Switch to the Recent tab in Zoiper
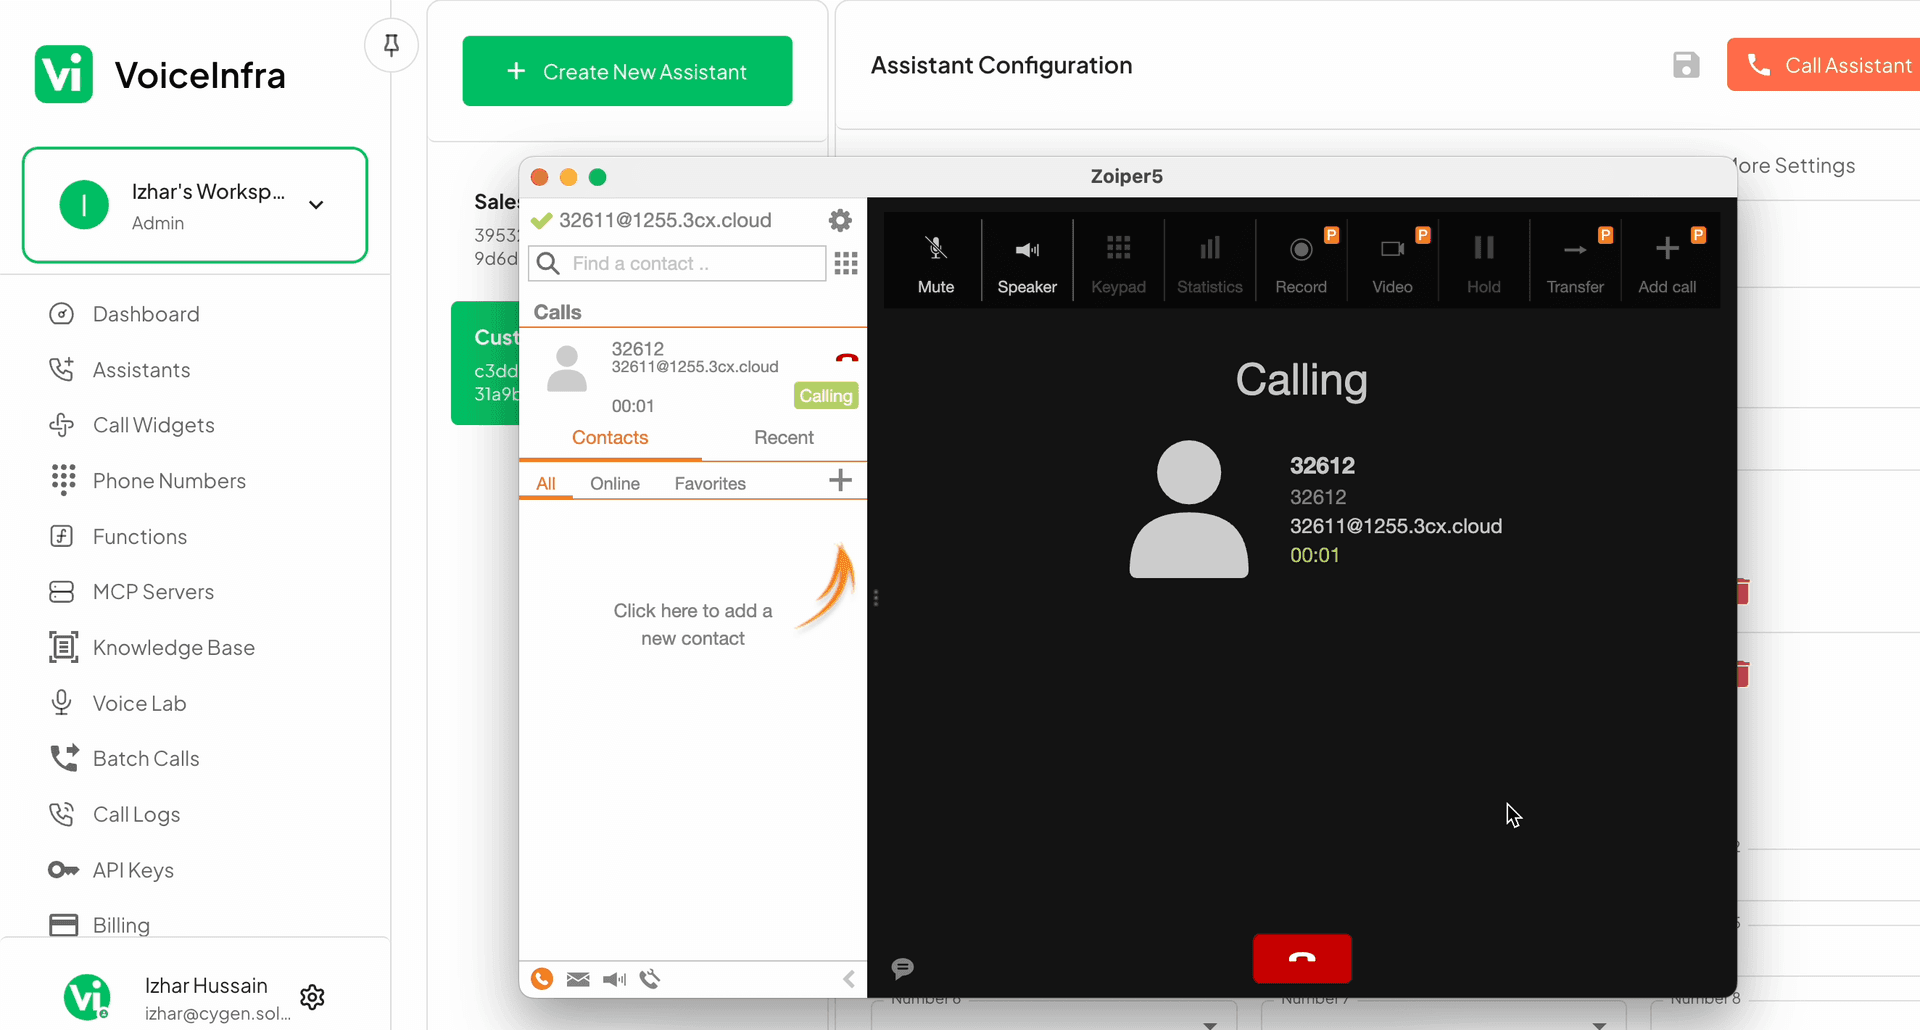Screen dimensions: 1920x1030 point(784,437)
